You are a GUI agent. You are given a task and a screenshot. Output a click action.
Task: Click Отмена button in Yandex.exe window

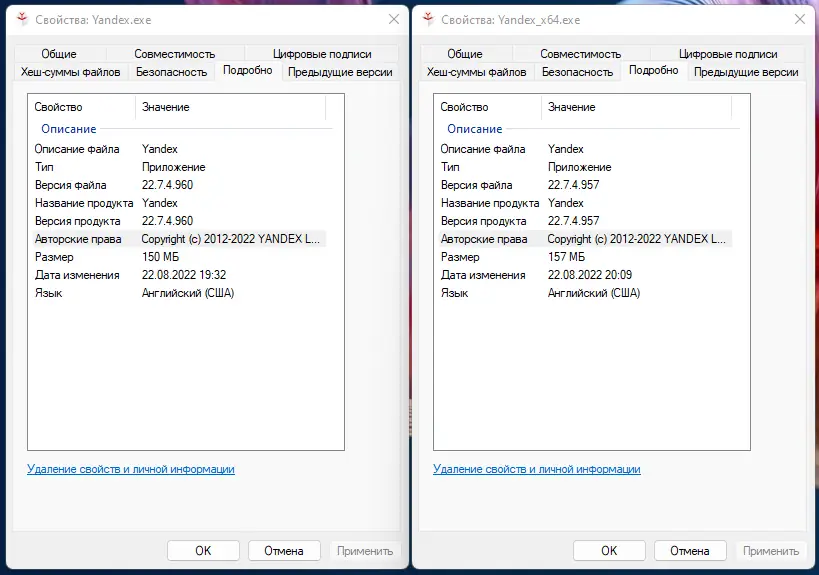click(x=283, y=550)
